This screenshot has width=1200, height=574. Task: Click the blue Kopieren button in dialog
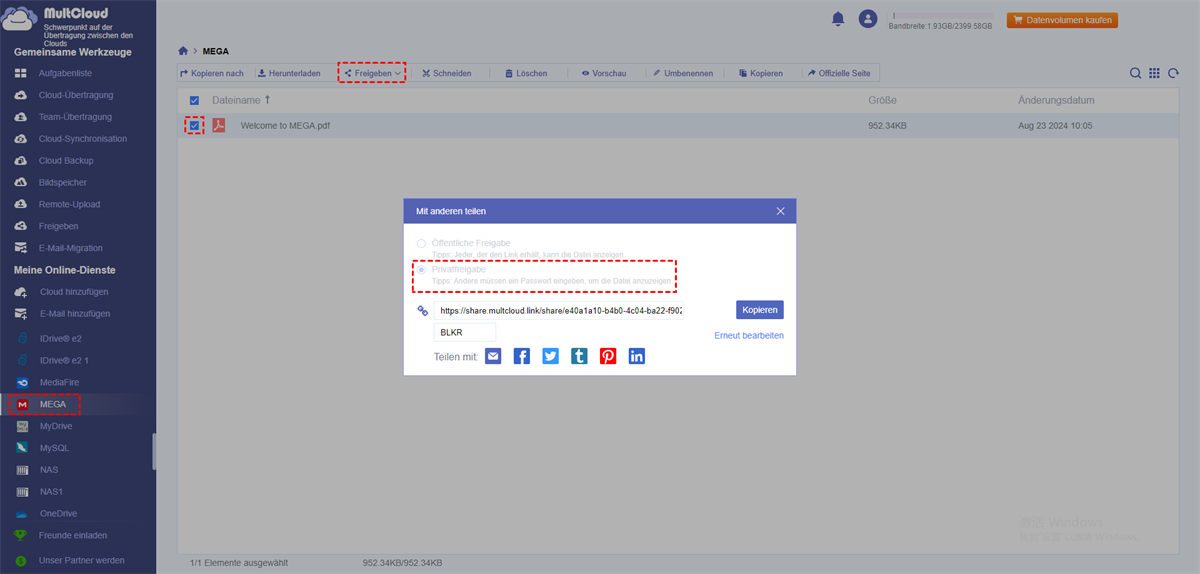760,310
